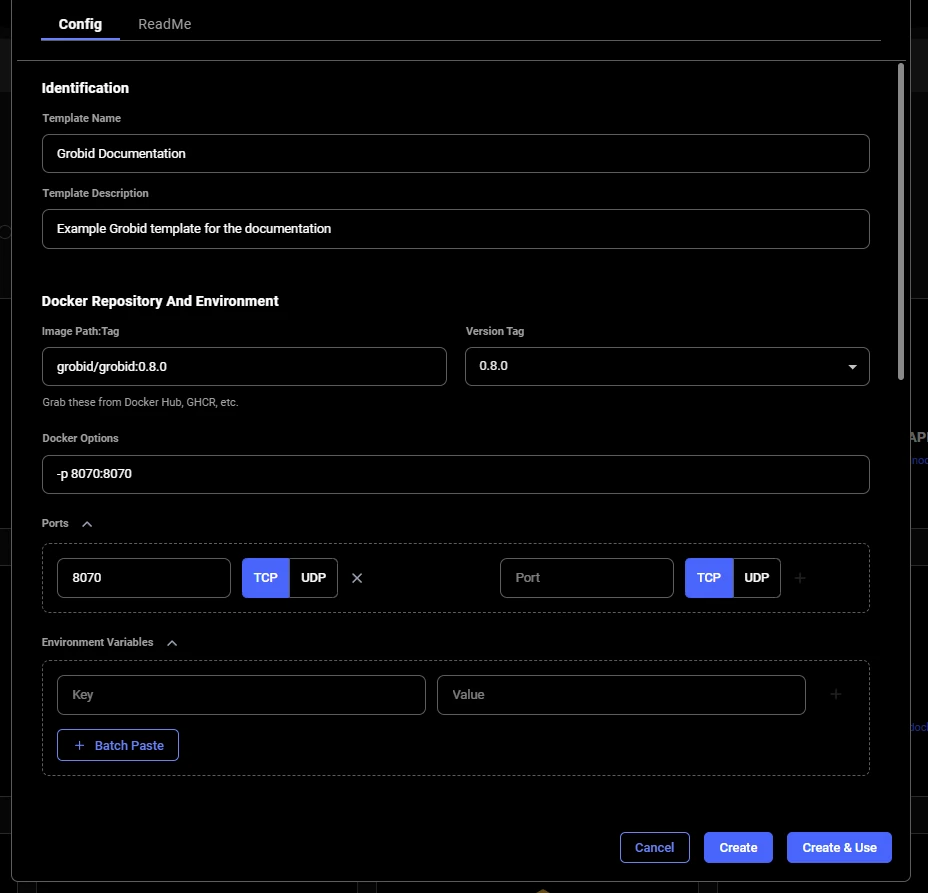The width and height of the screenshot is (928, 893).
Task: Select TCP for the new port
Action: point(709,578)
